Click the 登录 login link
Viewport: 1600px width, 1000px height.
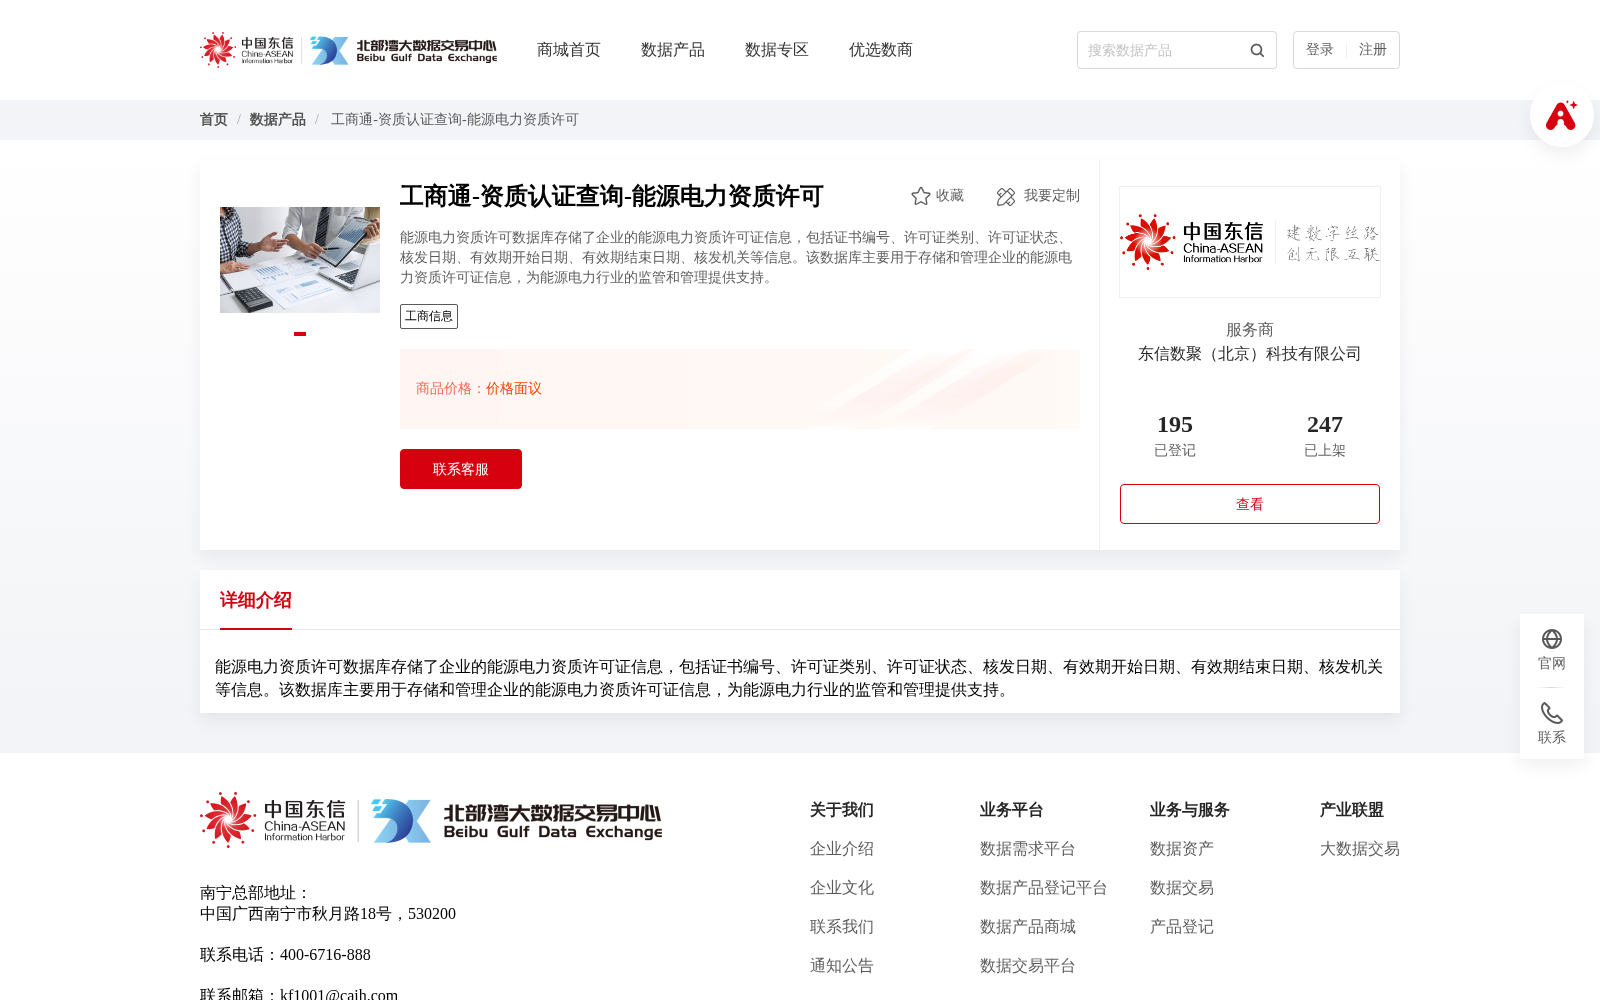(x=1320, y=50)
